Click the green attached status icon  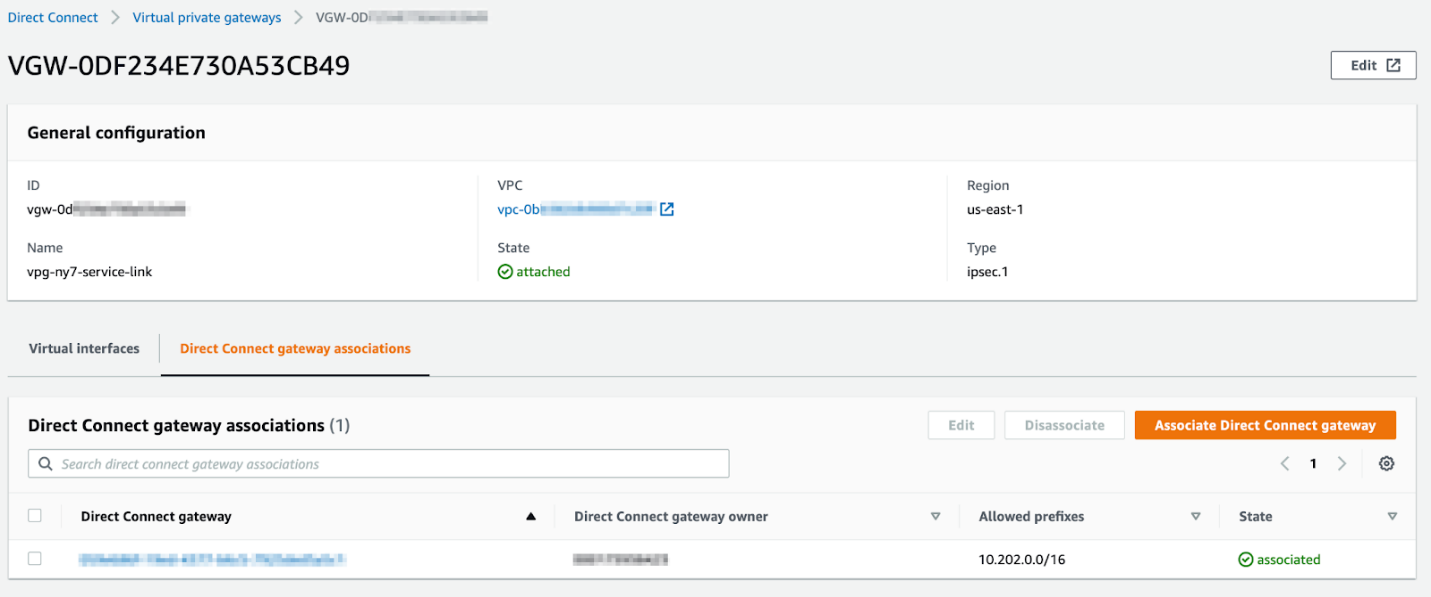[505, 272]
